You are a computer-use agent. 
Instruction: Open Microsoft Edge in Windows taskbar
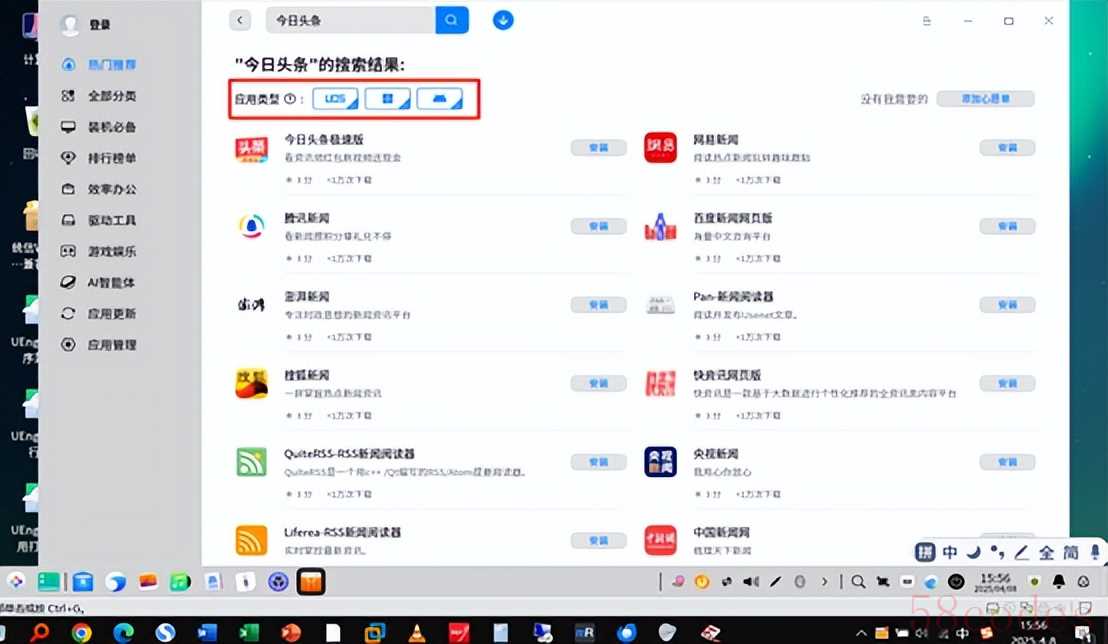[123, 632]
